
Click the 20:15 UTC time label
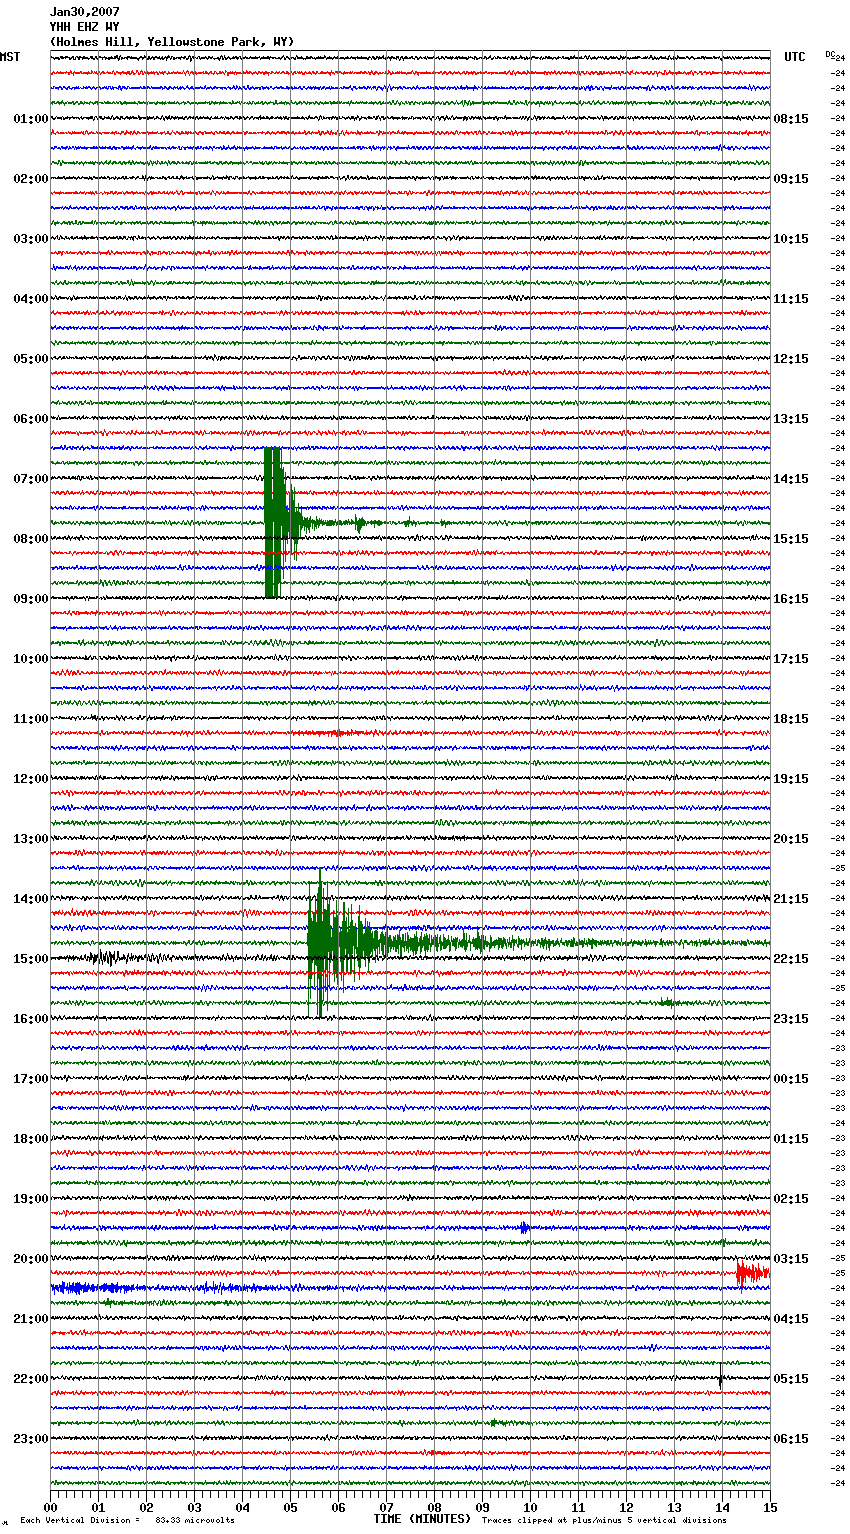[791, 839]
